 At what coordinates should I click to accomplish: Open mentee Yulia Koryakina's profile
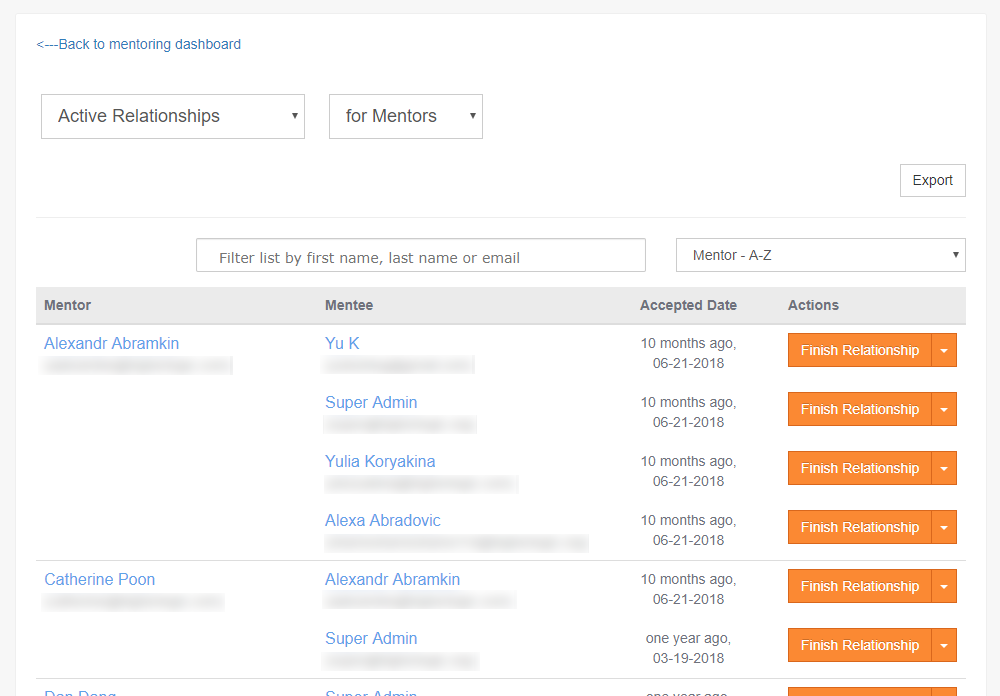[x=380, y=461]
